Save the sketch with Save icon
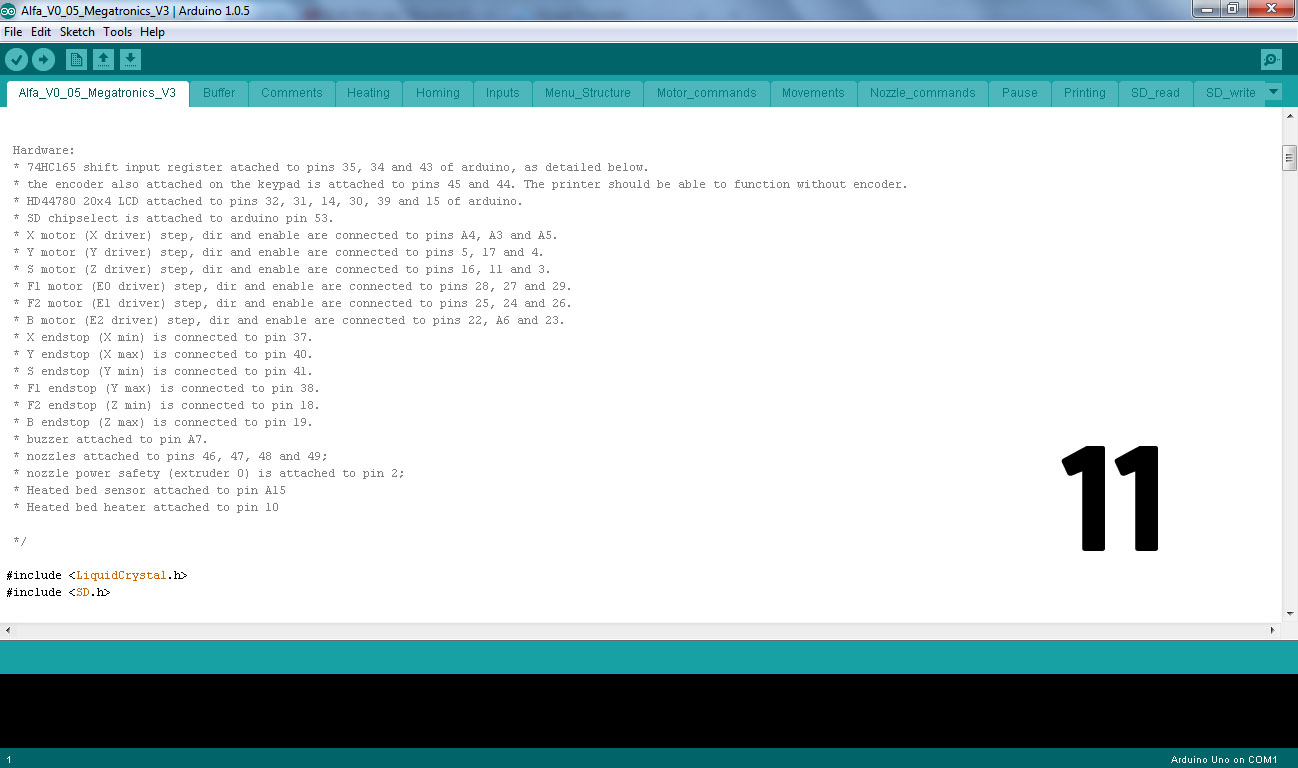This screenshot has width=1298, height=768. (130, 59)
